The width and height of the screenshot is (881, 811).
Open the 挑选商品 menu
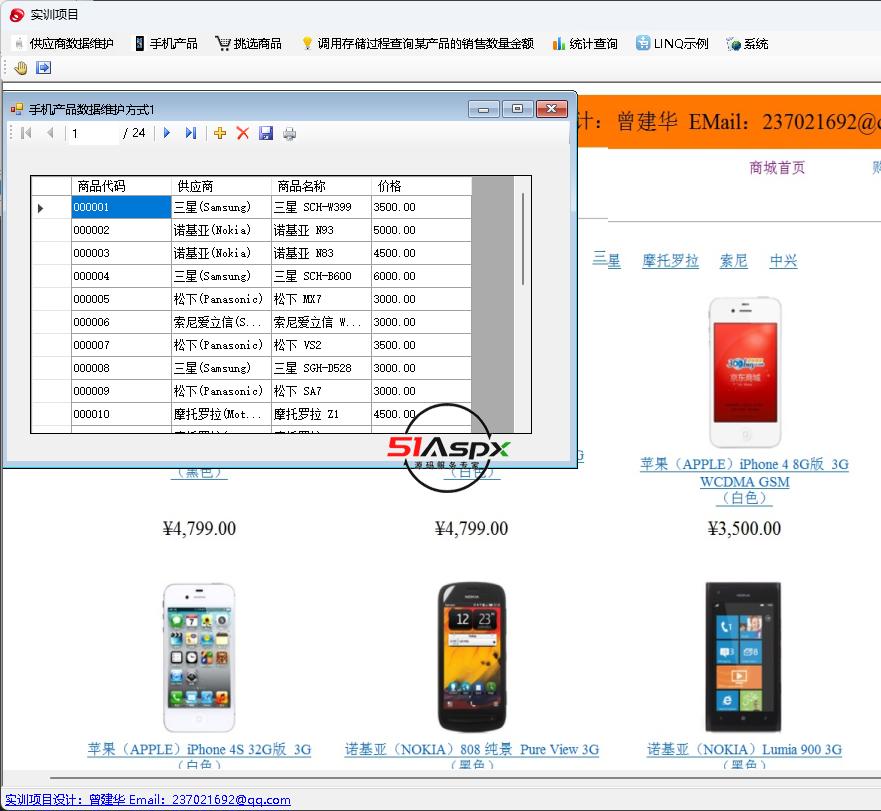tap(249, 44)
